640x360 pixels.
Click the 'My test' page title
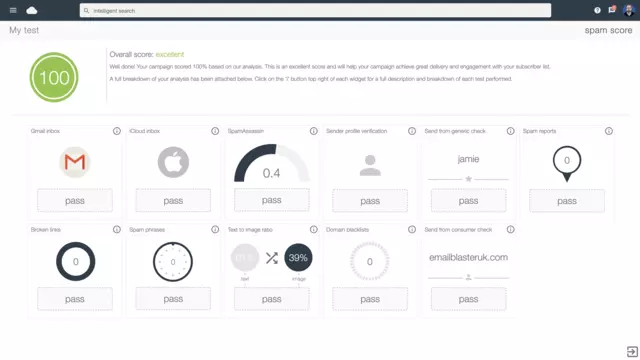coord(24,30)
